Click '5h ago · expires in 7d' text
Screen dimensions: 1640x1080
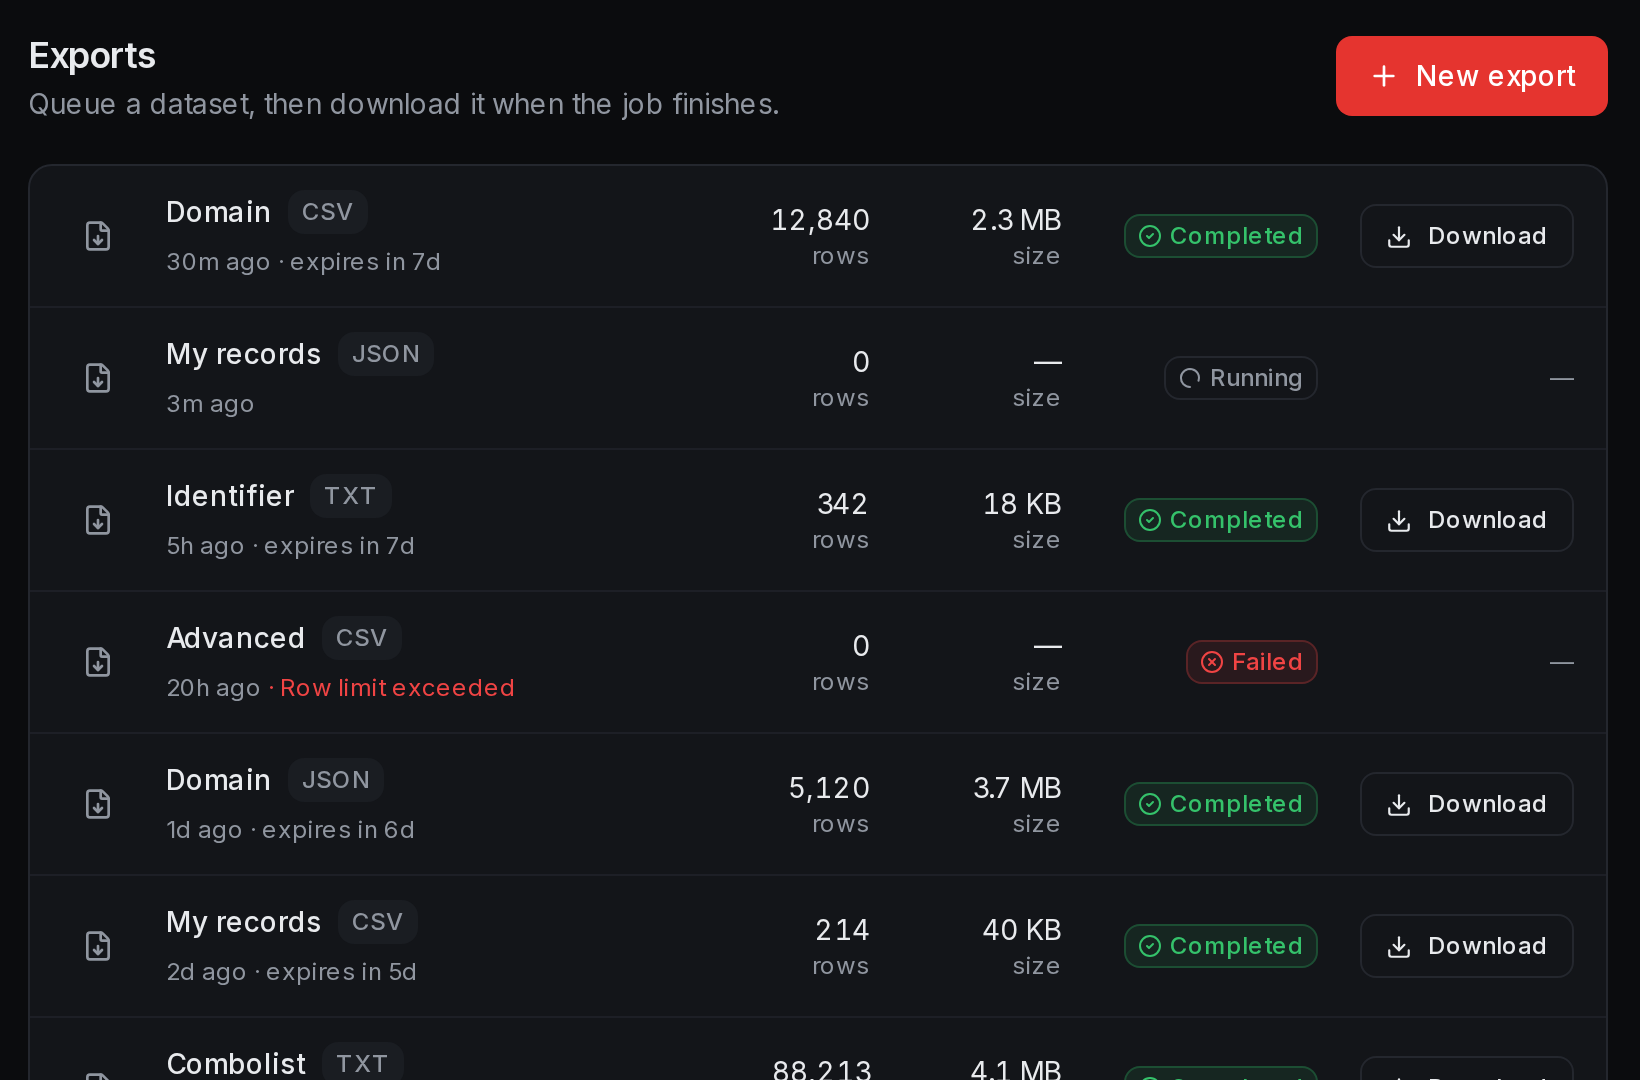(x=290, y=546)
